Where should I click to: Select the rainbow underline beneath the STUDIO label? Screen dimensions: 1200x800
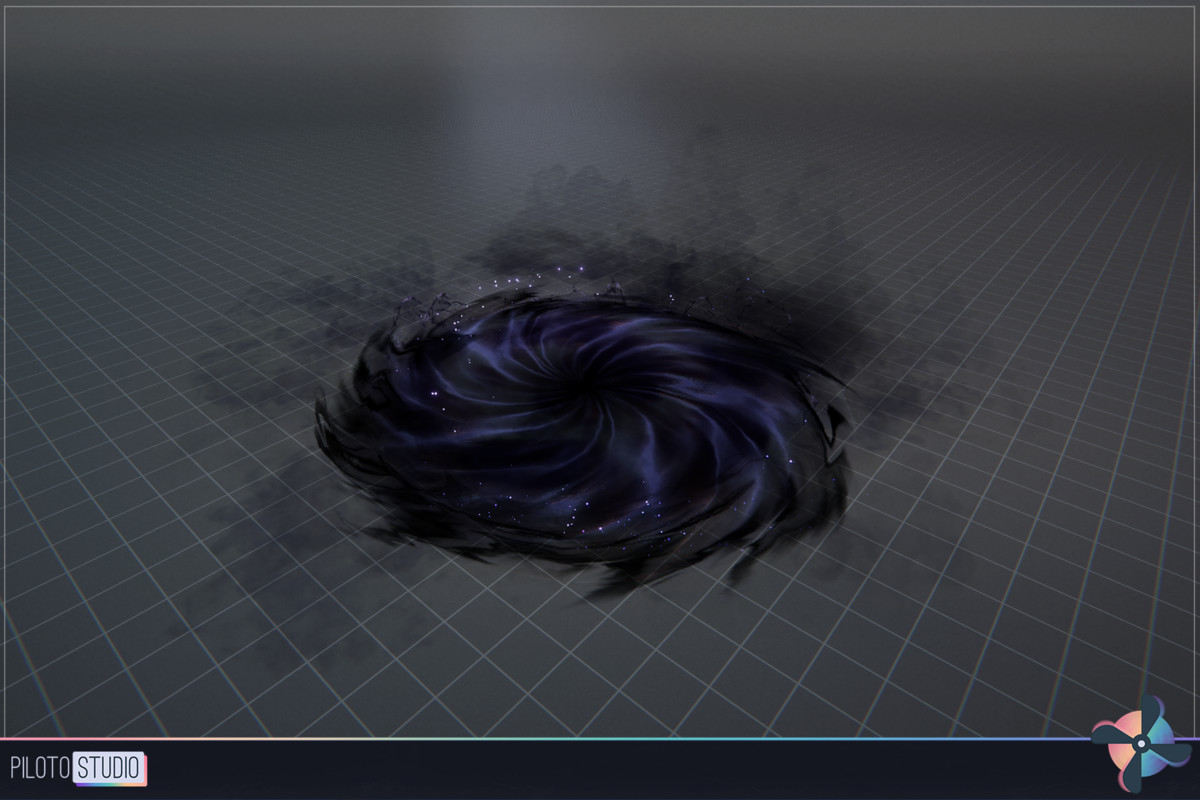tap(110, 784)
